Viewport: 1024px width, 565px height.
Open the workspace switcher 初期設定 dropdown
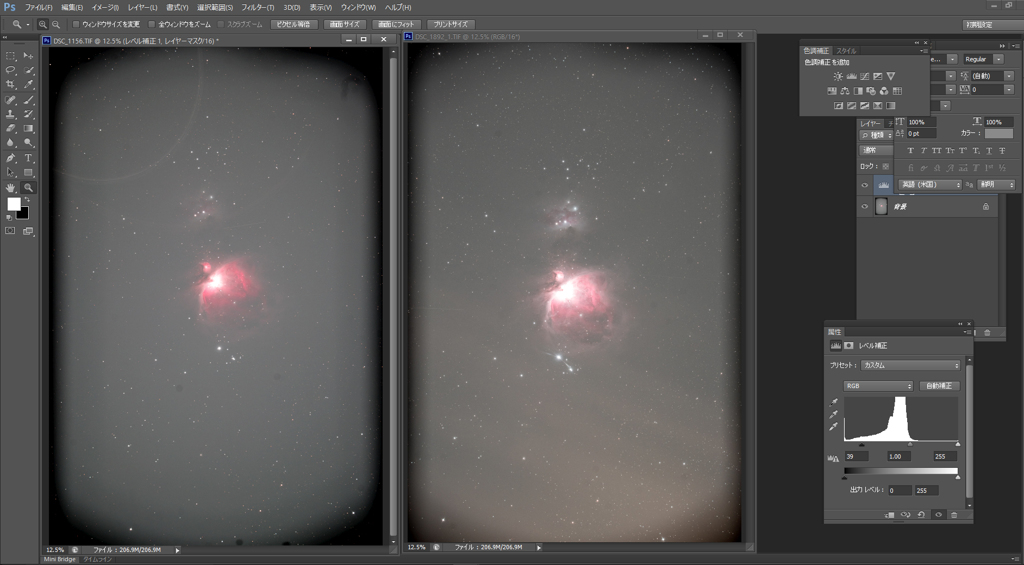[x=991, y=24]
